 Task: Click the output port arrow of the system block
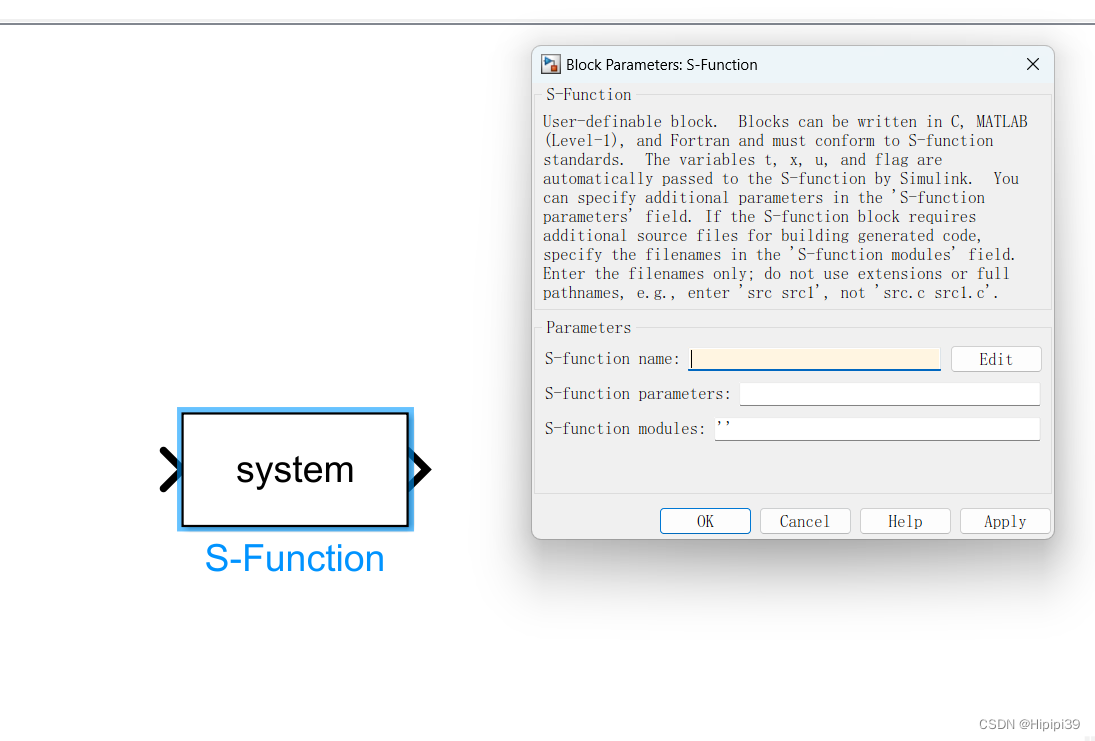pos(420,468)
